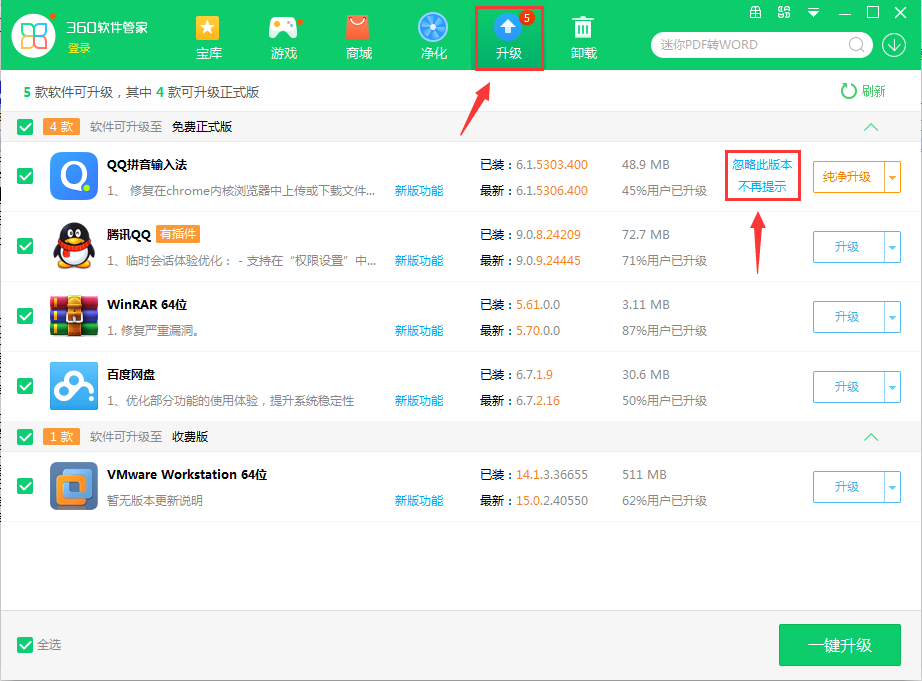Open the 游戏 games section
The height and width of the screenshot is (681, 922).
pos(284,38)
